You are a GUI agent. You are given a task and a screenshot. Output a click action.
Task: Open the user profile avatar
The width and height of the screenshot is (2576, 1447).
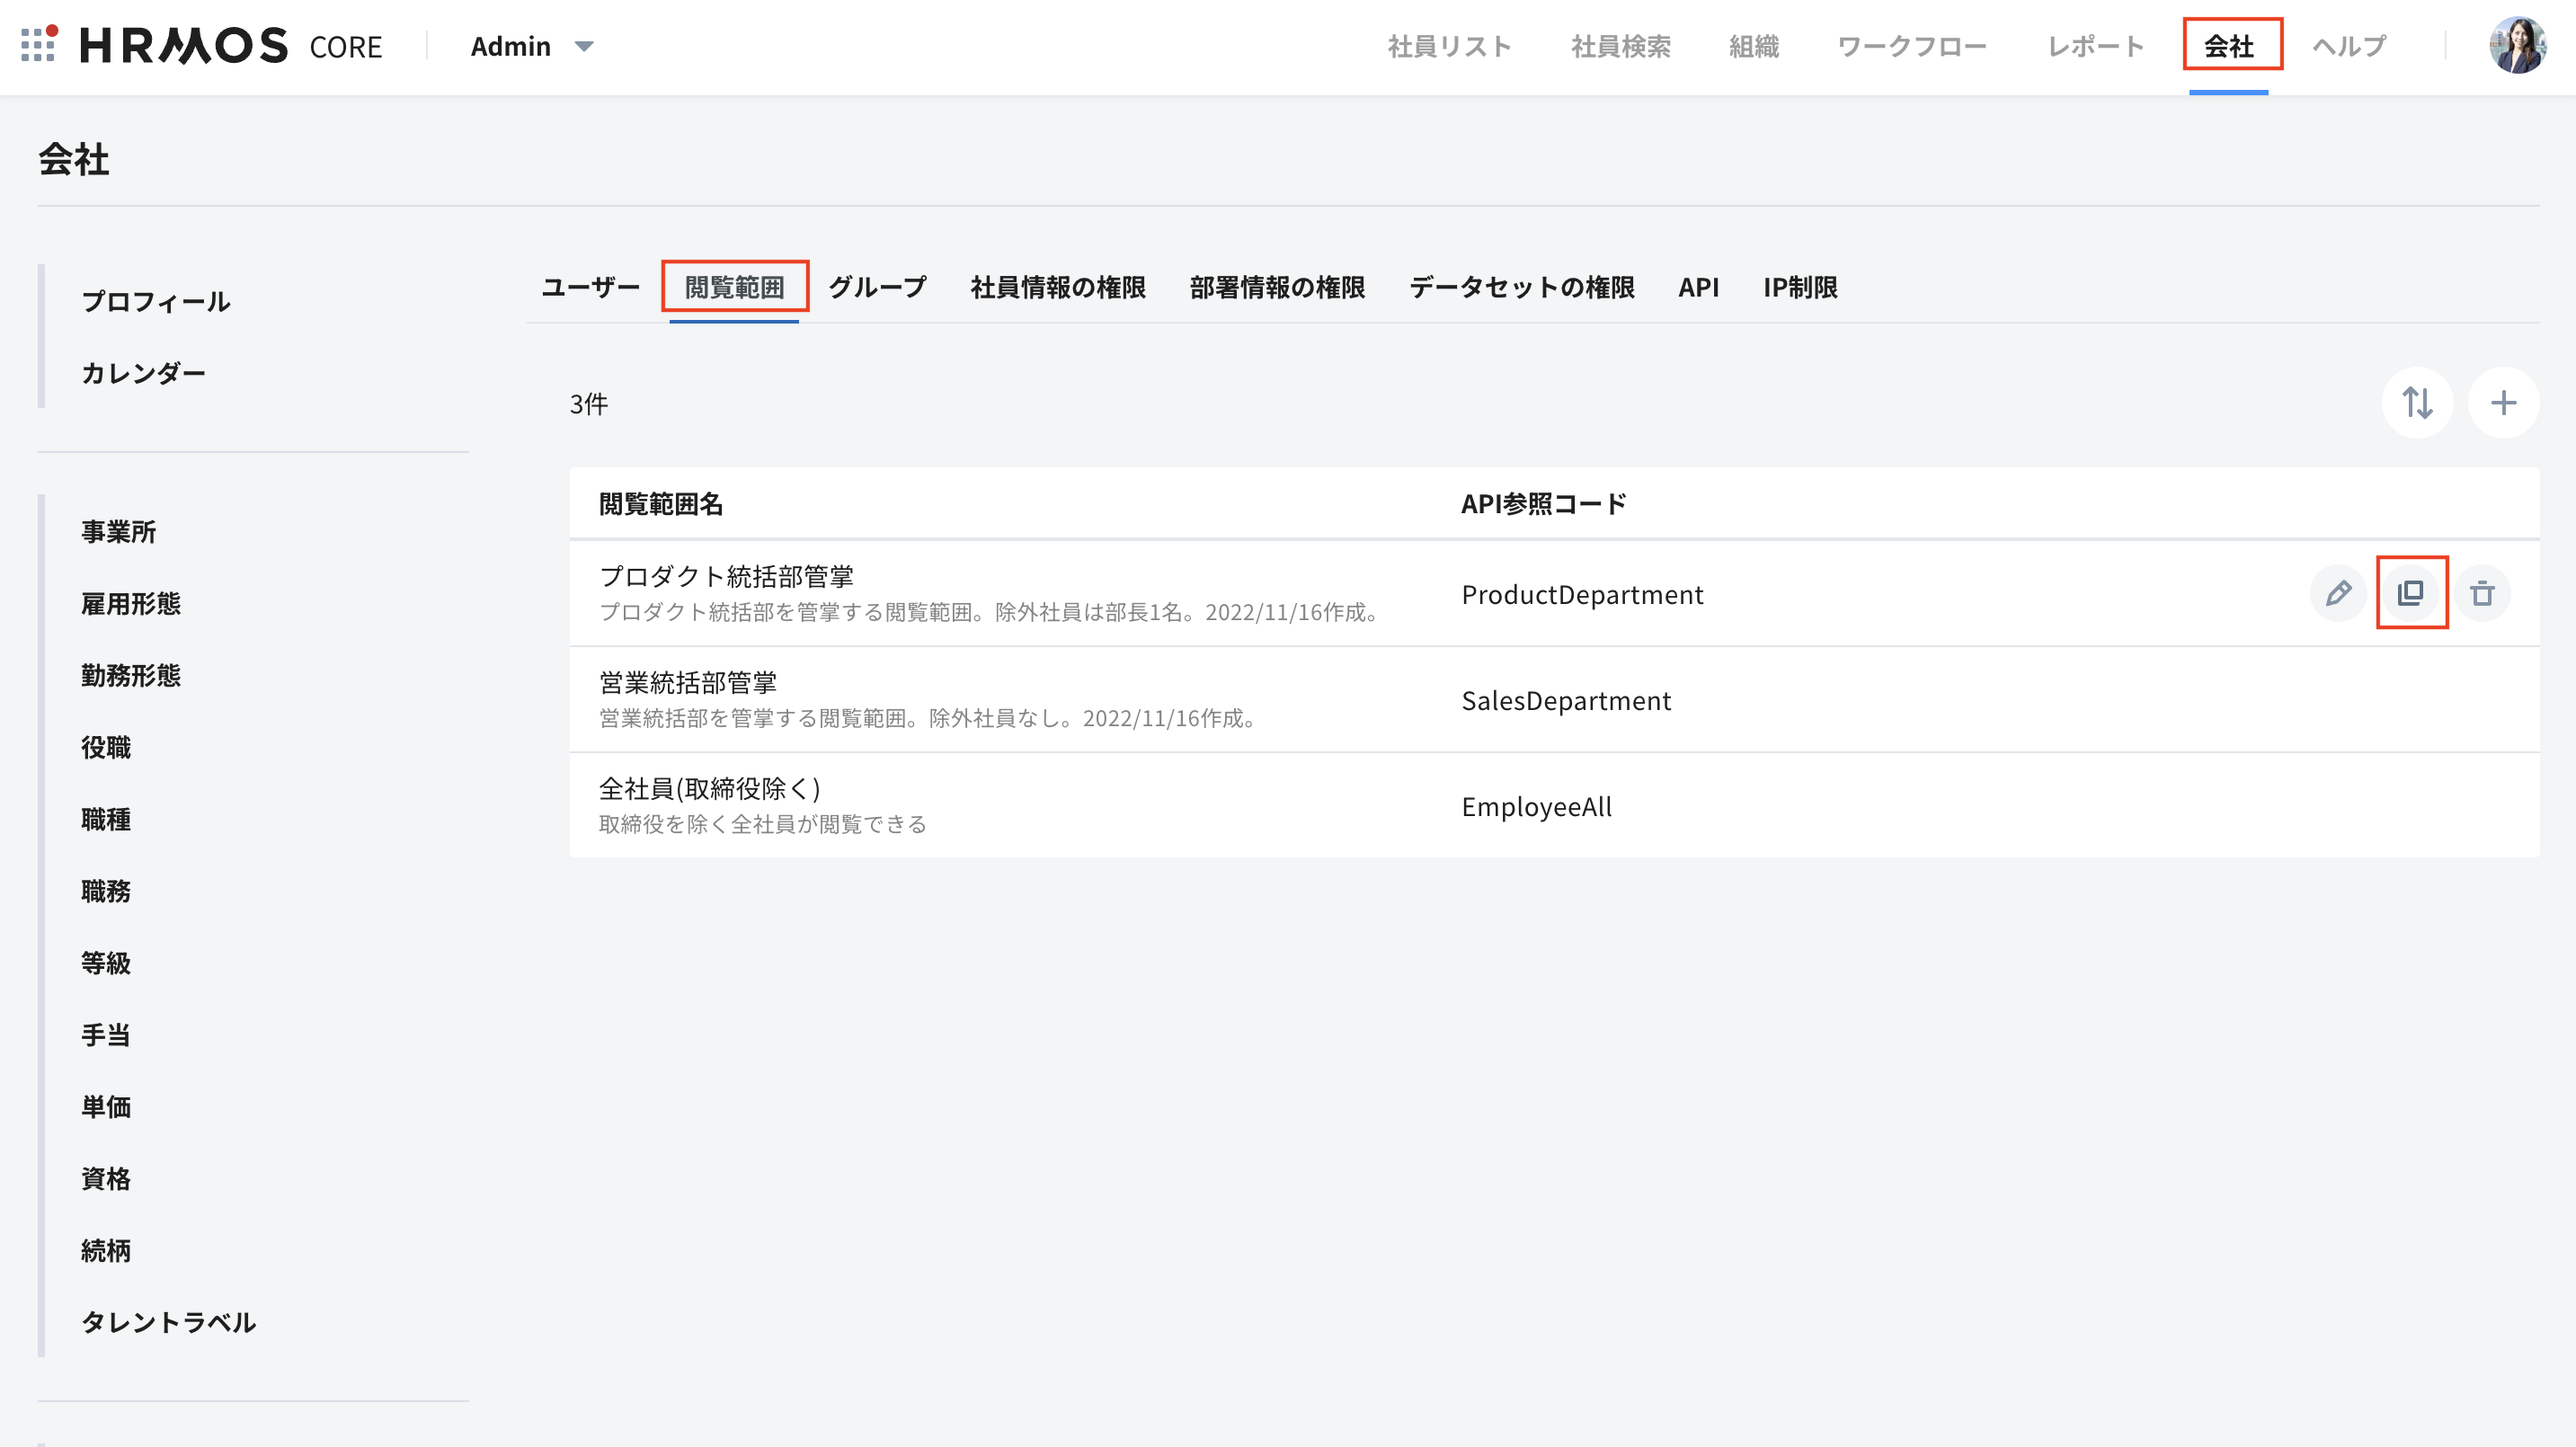point(2517,46)
